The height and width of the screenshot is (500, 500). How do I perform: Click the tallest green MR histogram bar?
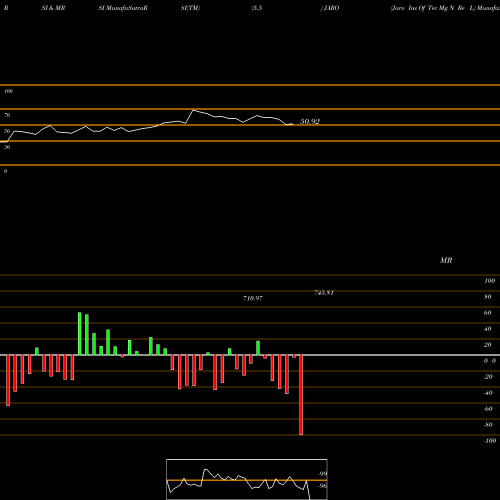point(80,334)
